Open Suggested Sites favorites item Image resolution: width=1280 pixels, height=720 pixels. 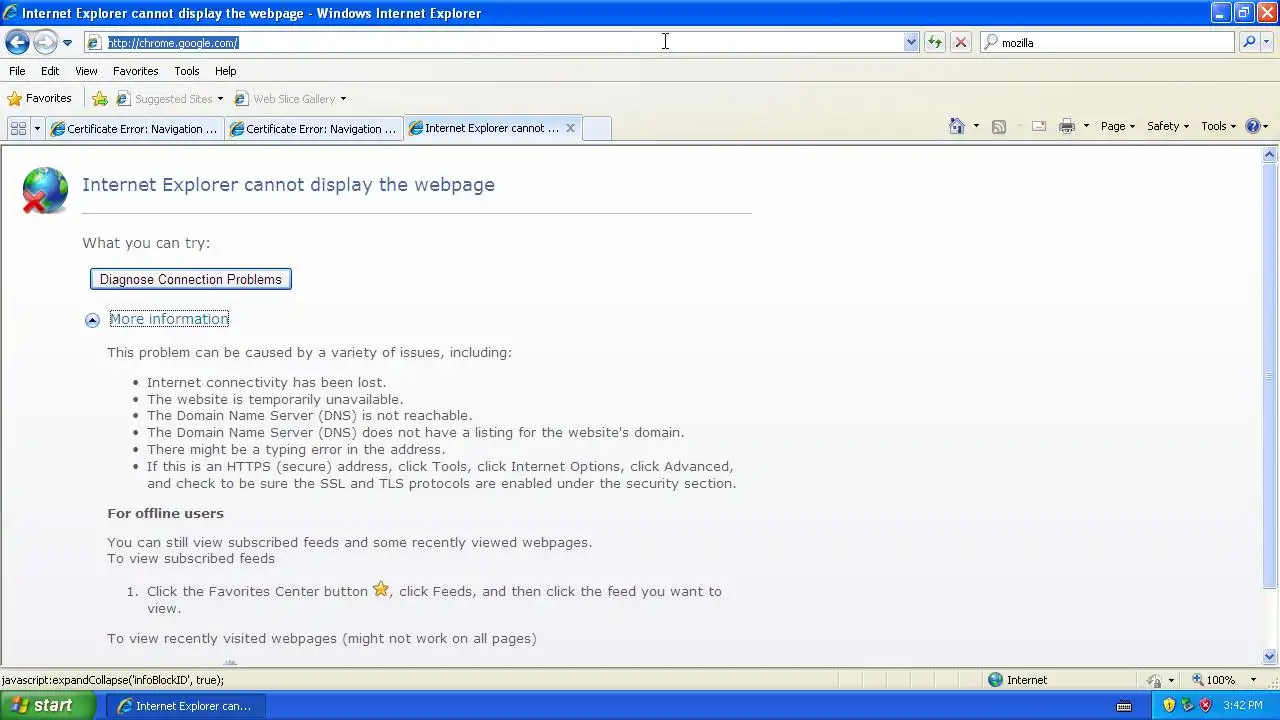pyautogui.click(x=169, y=99)
